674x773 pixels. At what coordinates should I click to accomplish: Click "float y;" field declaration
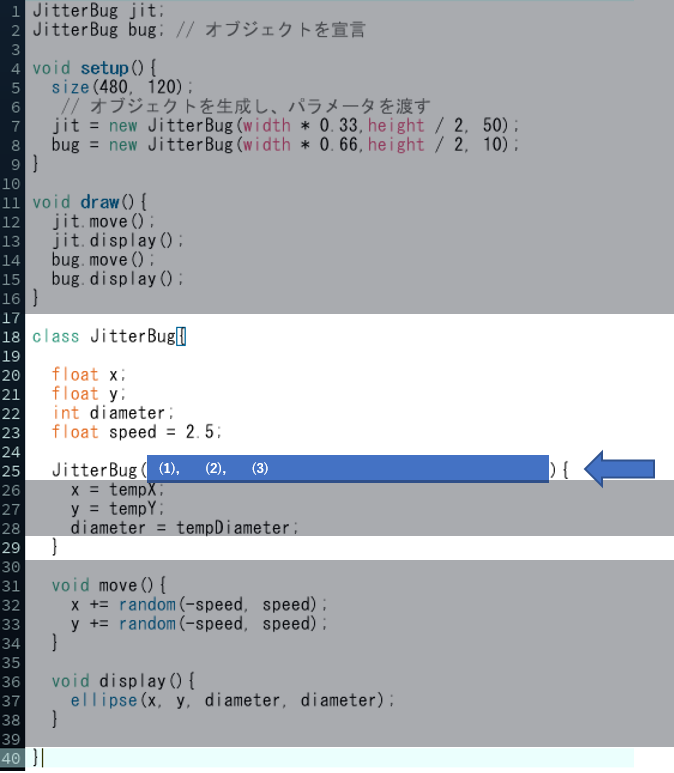click(89, 394)
